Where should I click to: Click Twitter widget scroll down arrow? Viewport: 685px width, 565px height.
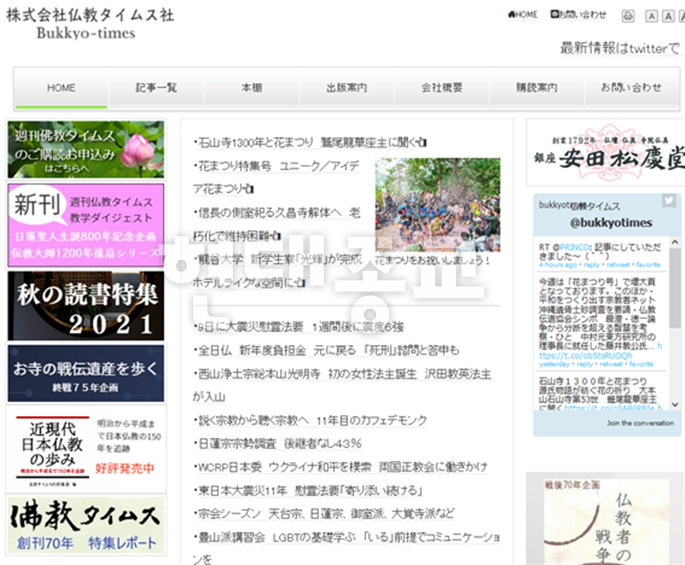coord(675,405)
